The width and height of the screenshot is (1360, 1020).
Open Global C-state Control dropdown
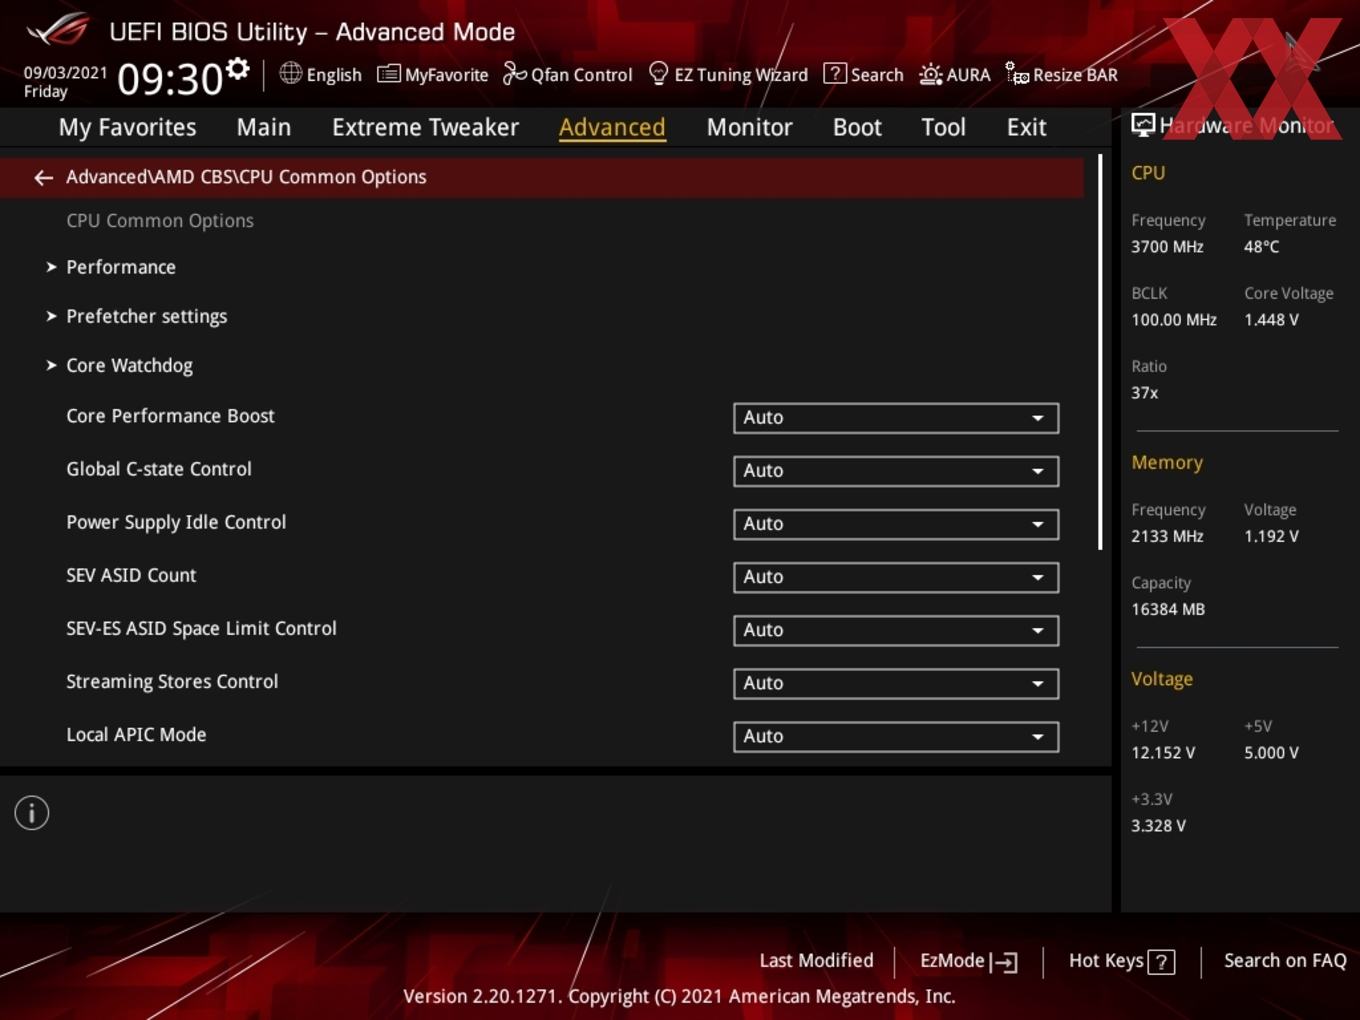pos(895,471)
